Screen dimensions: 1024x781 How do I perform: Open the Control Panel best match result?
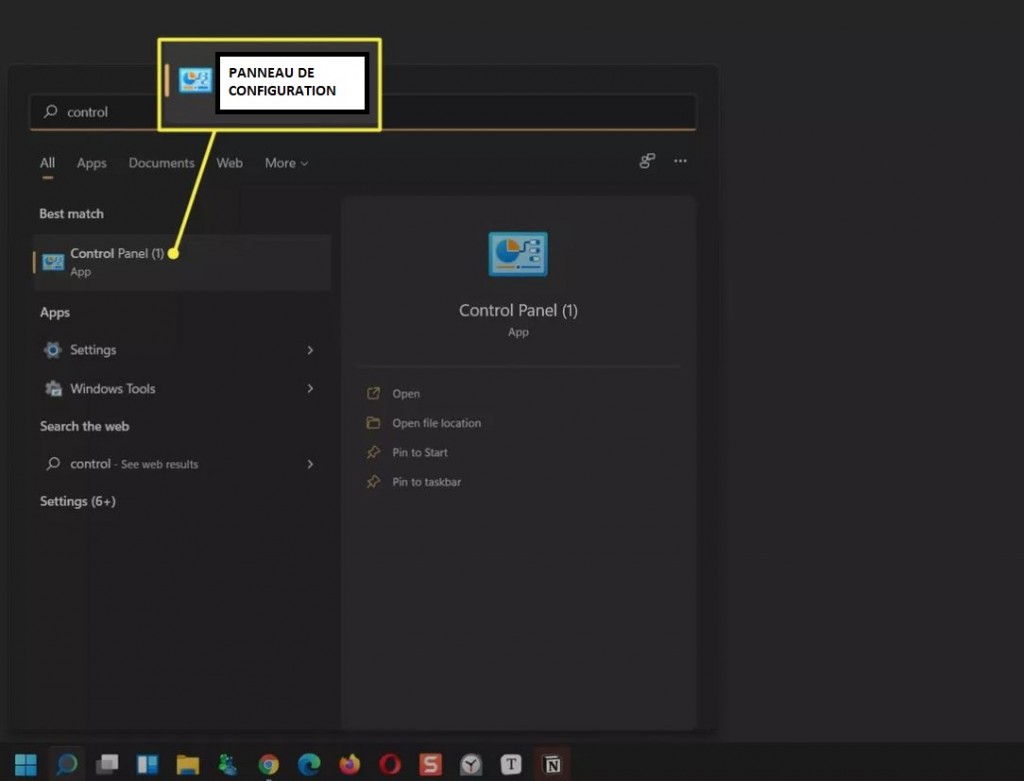click(x=182, y=262)
